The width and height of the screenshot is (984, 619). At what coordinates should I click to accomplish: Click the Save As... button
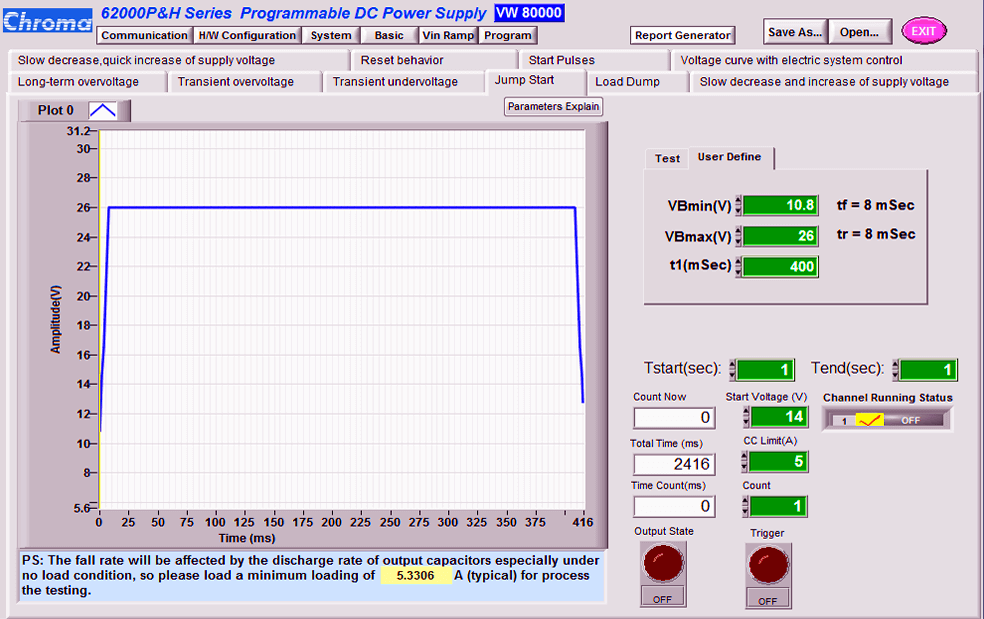(795, 32)
